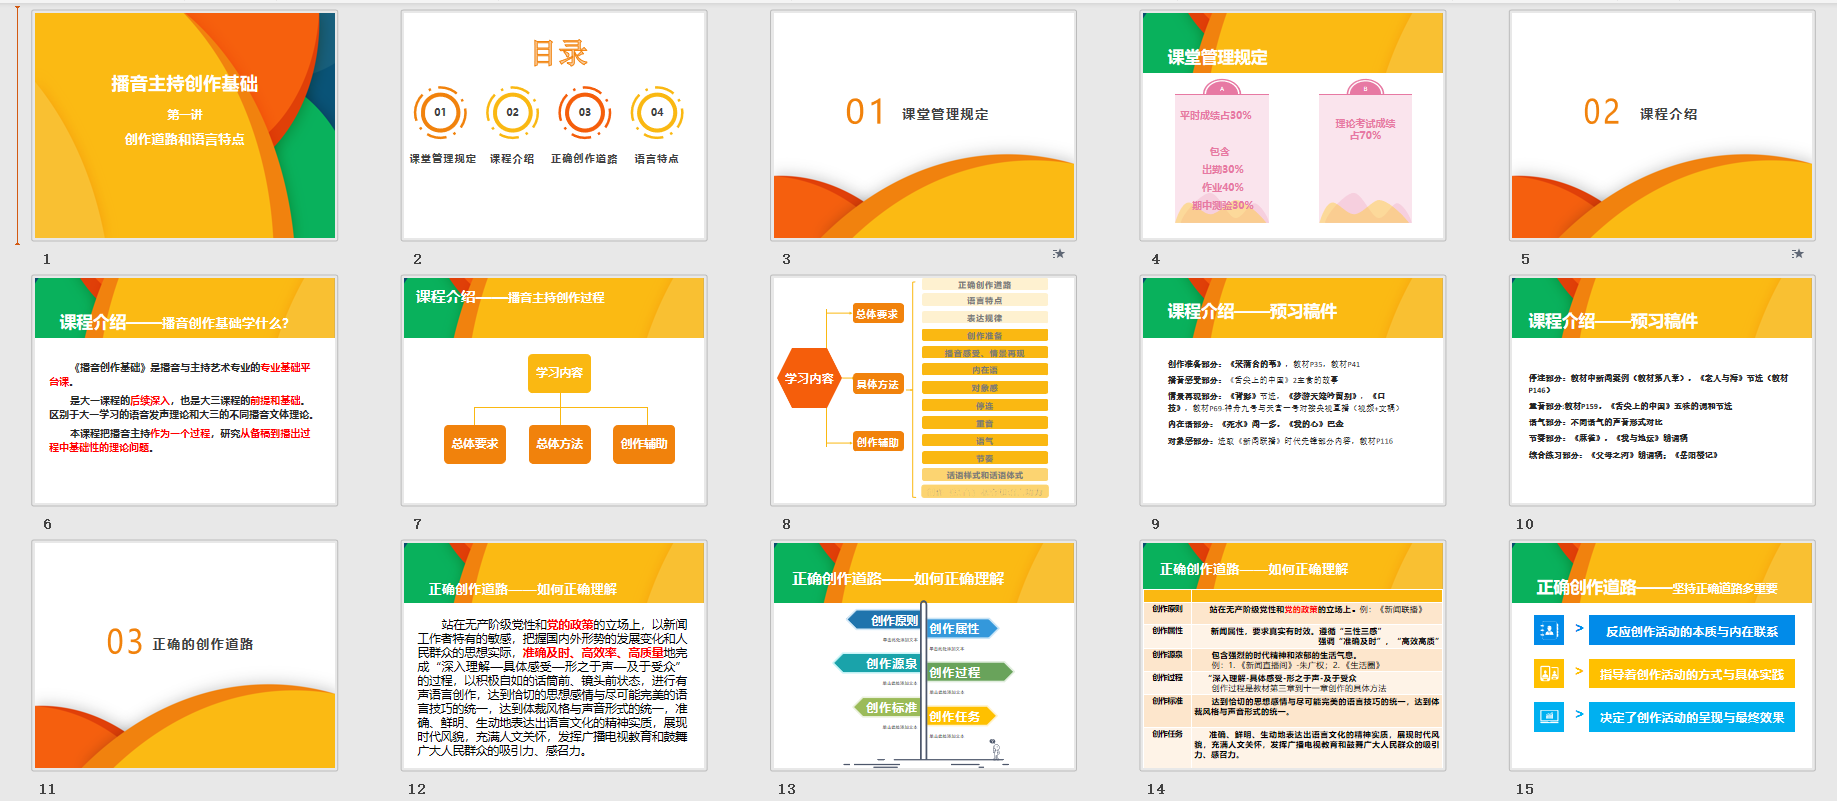
Task: Click slide number label 10
Action: pyautogui.click(x=1525, y=524)
